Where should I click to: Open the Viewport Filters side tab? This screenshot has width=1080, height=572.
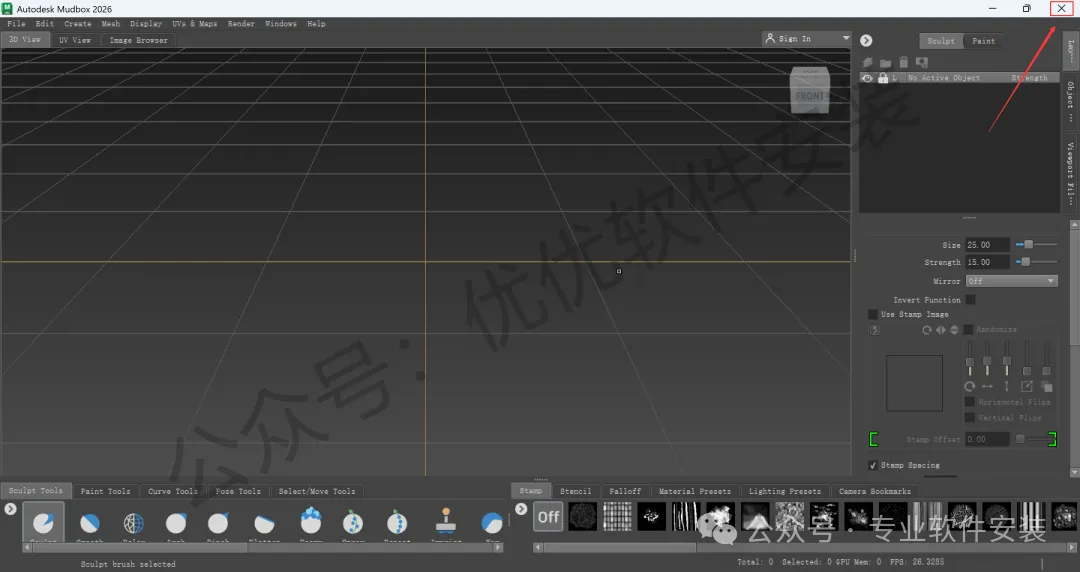click(1070, 172)
